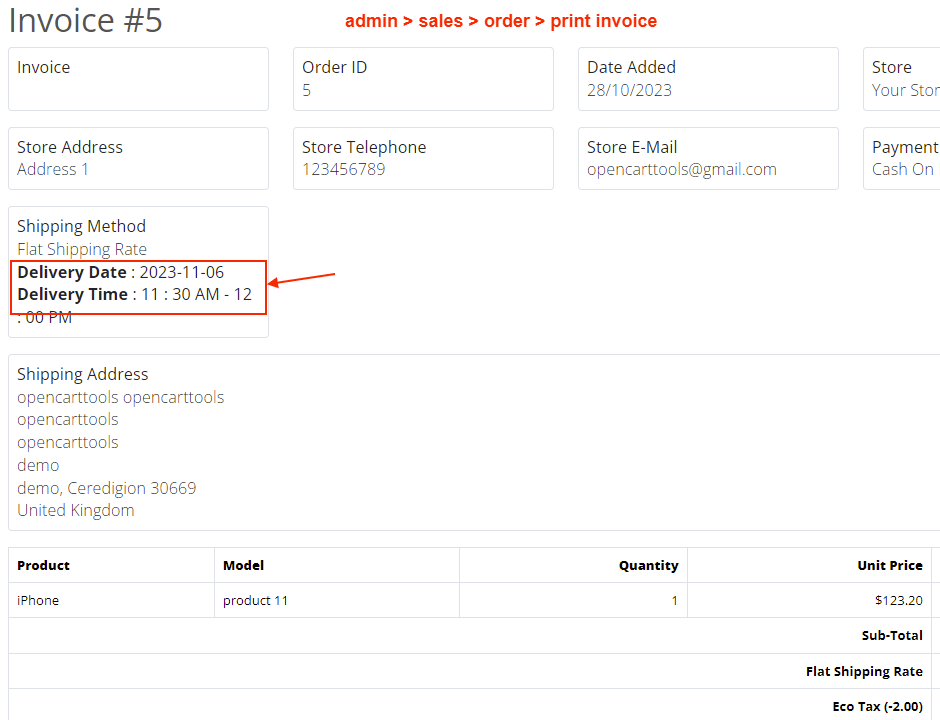Click the Quantity column header
The image size is (940, 720).
pyautogui.click(x=648, y=565)
